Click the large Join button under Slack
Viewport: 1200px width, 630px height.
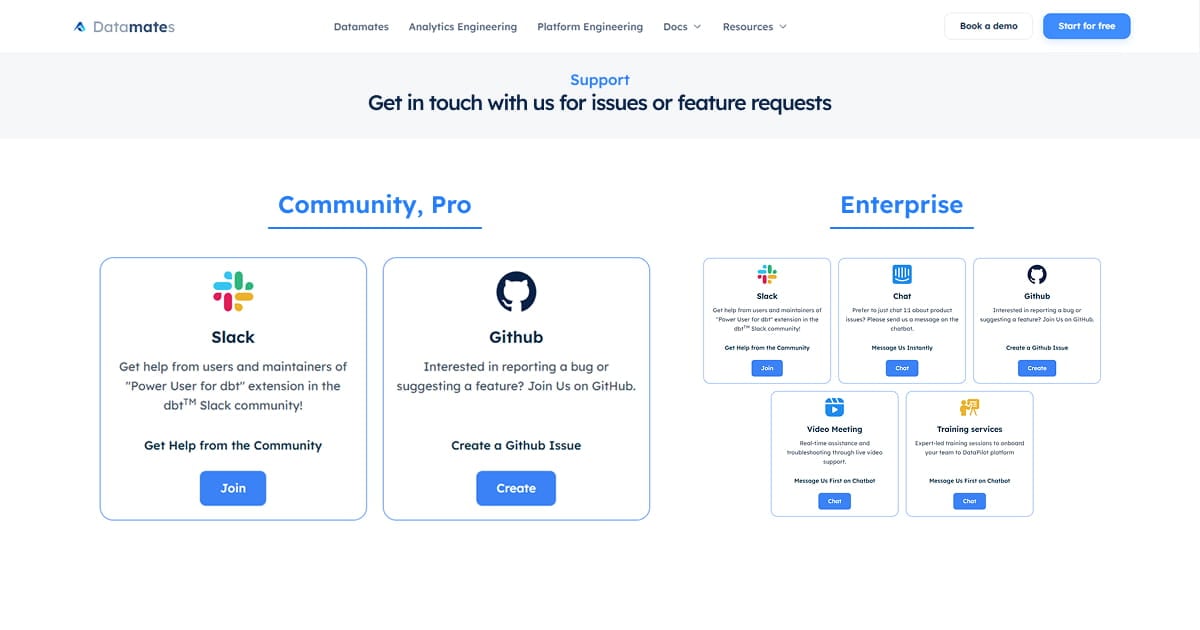click(233, 488)
